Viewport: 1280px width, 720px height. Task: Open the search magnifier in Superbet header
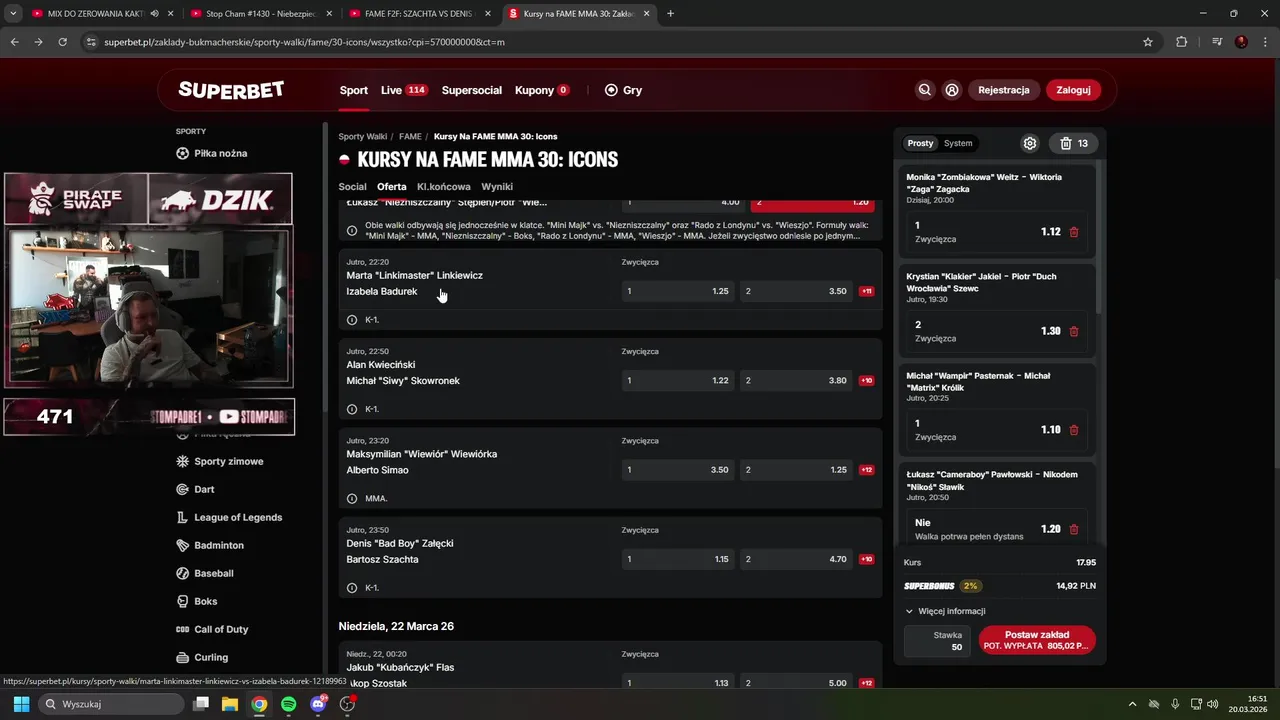click(925, 90)
